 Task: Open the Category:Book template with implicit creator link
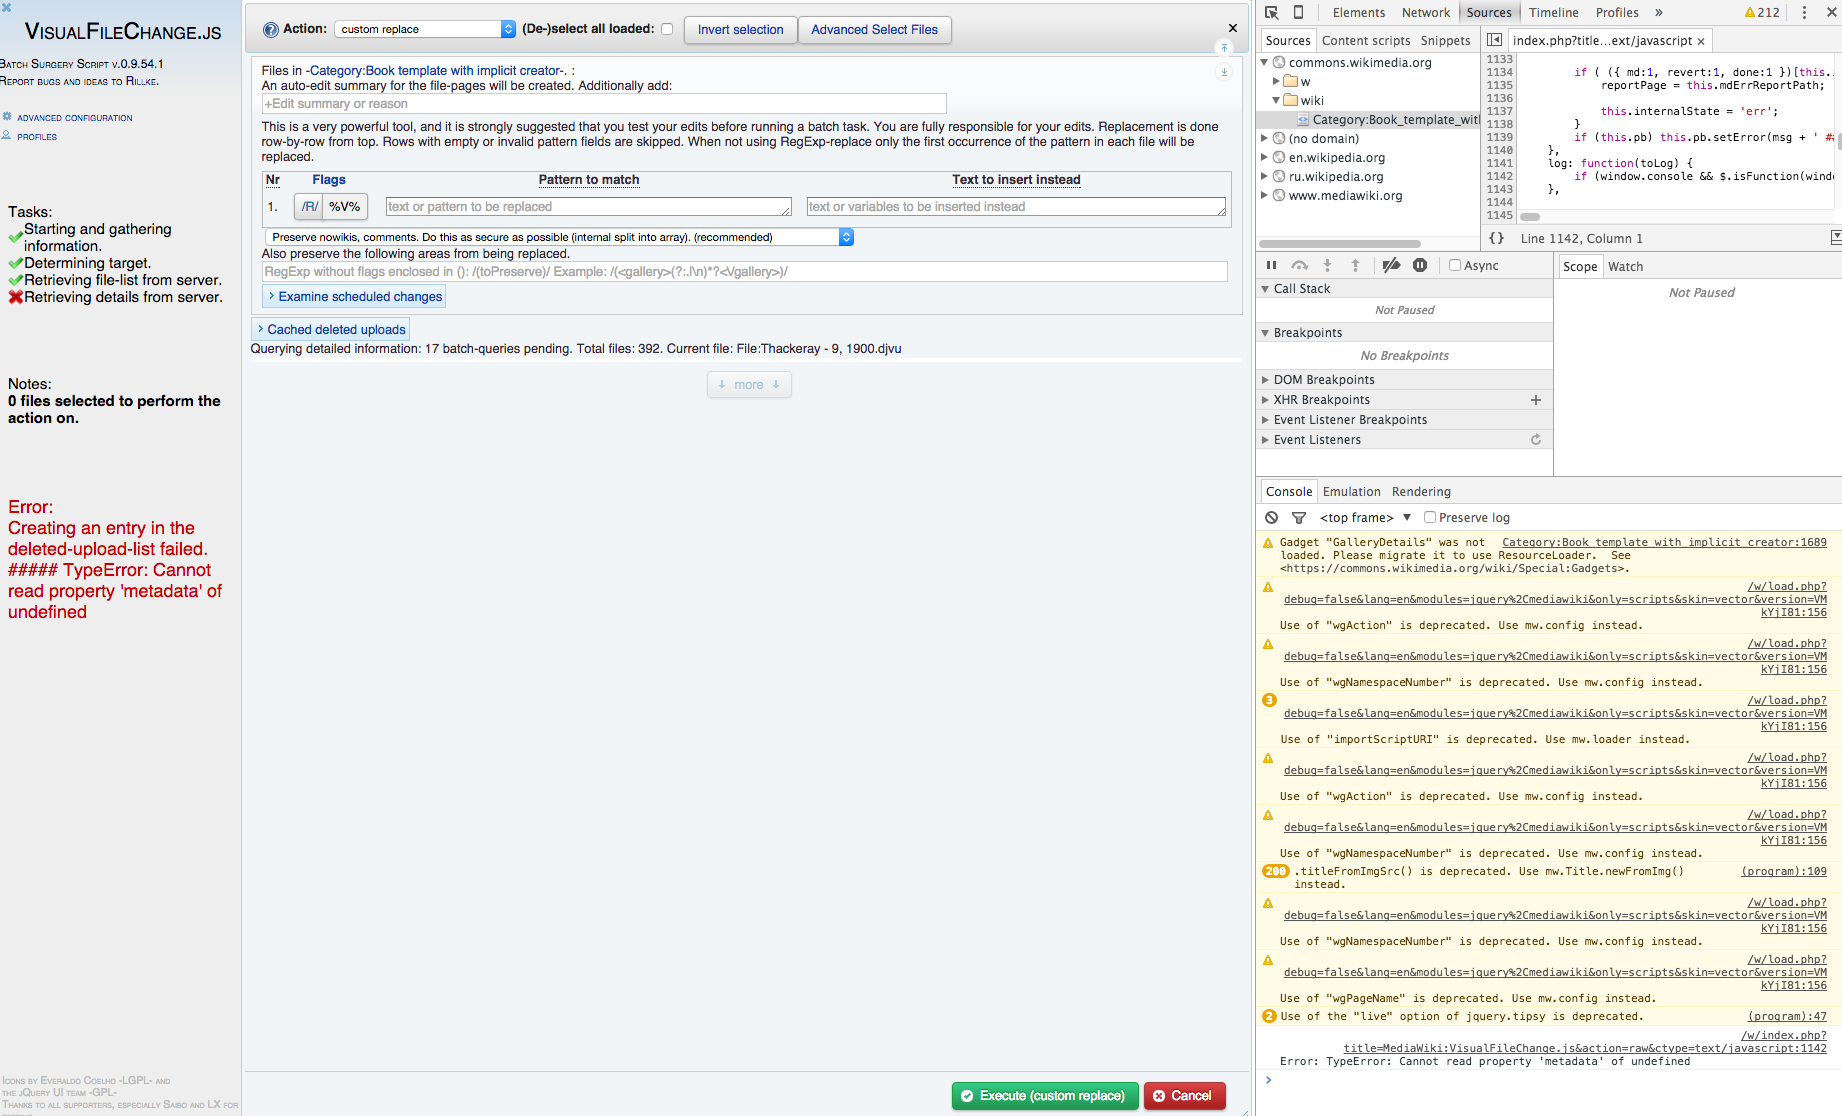436,70
